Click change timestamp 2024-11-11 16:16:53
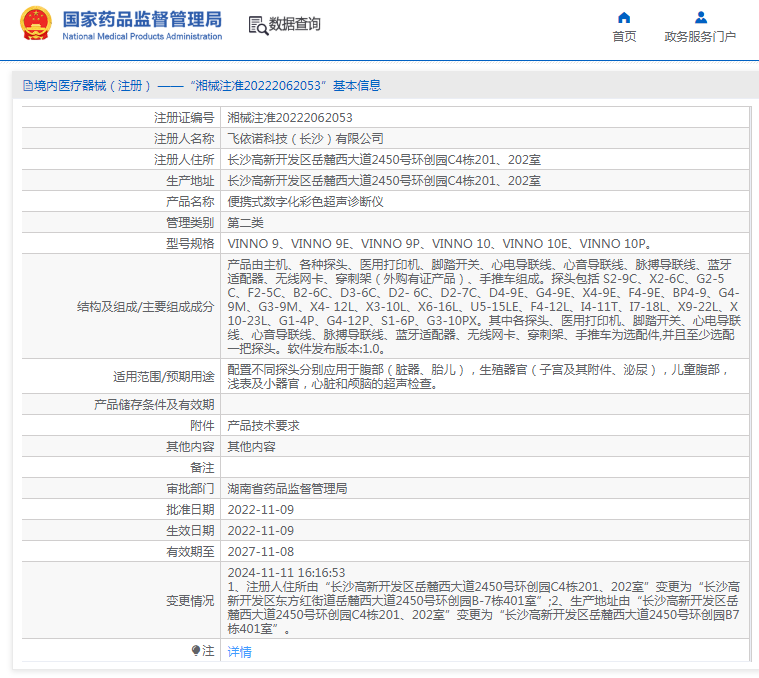Viewport: 759px width, 678px height. point(286,573)
